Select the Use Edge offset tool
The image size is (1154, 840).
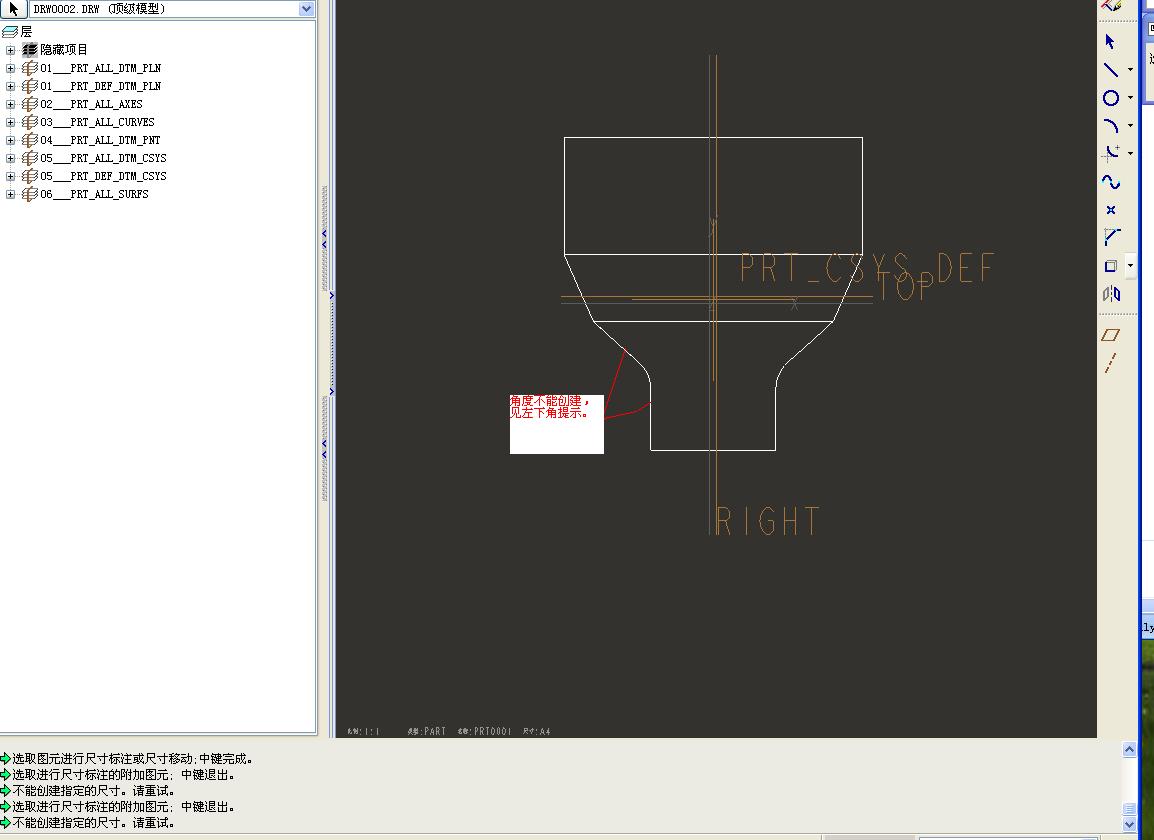[1111, 266]
